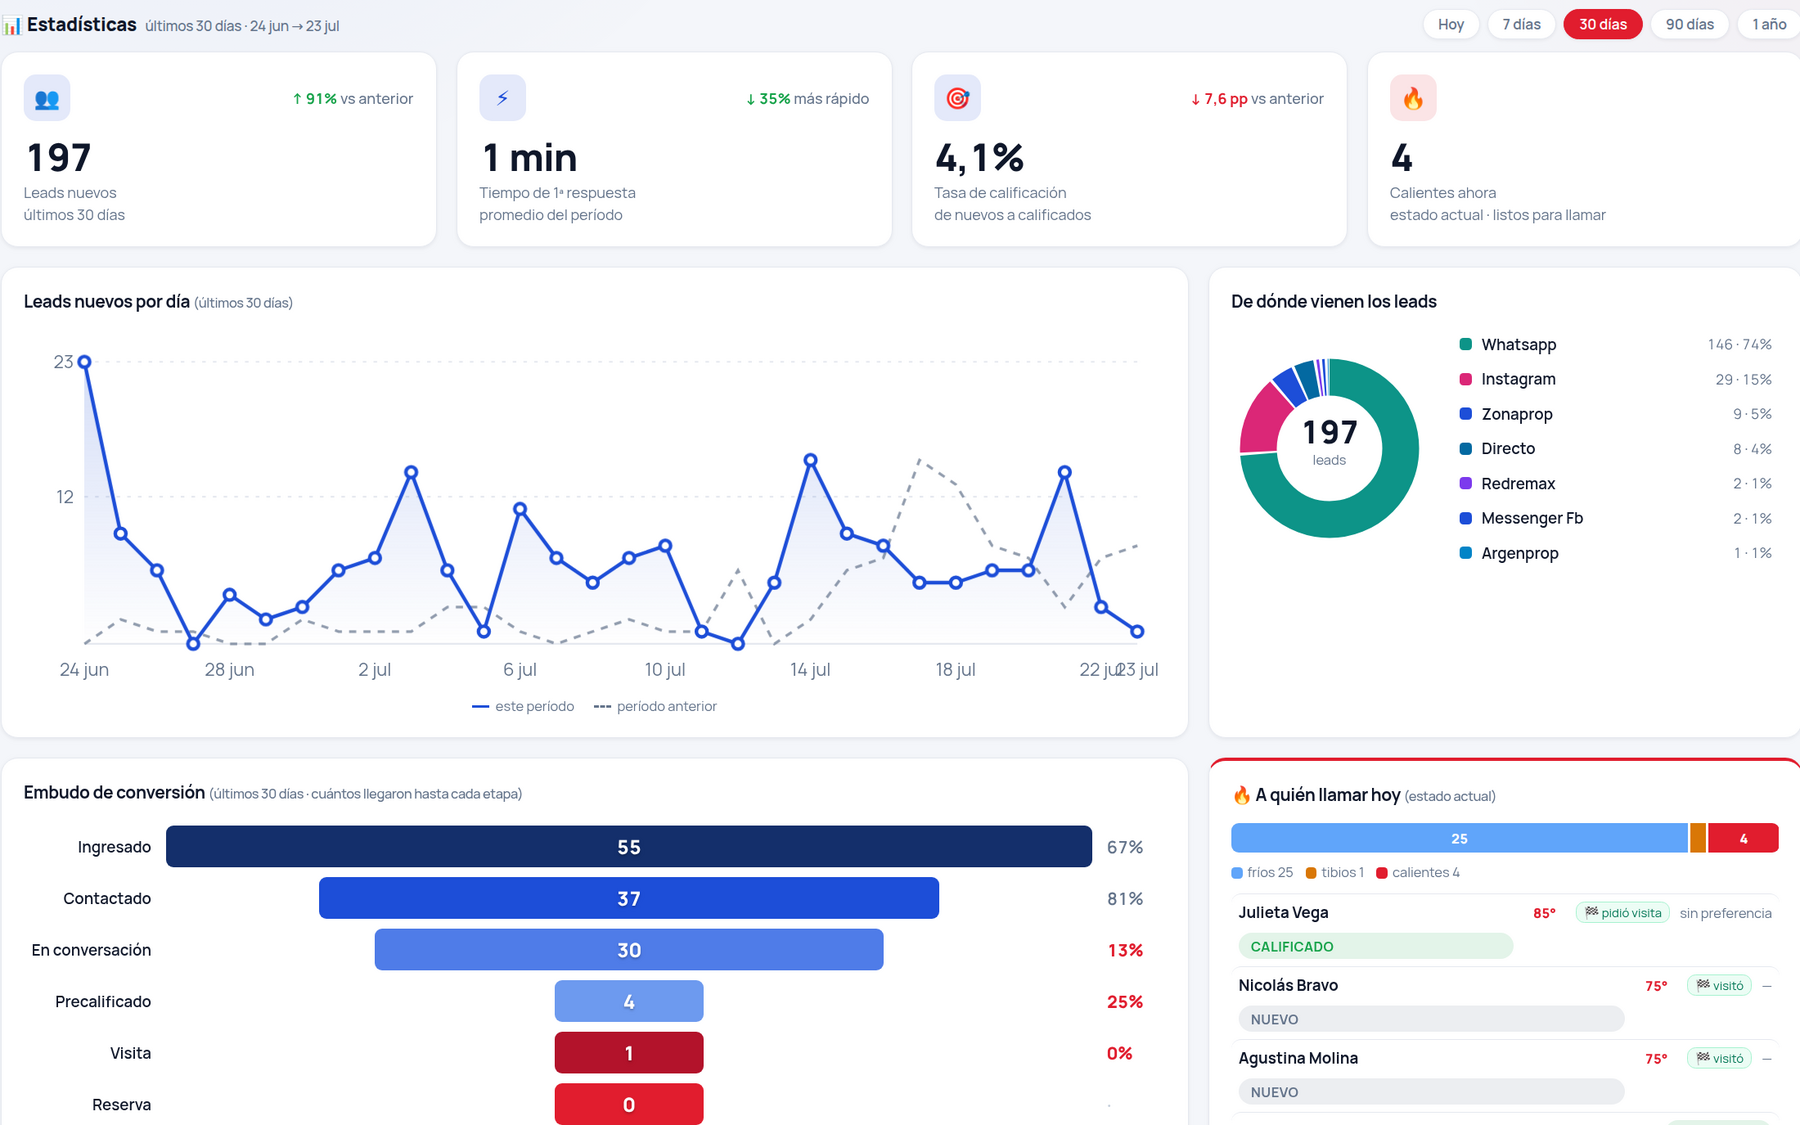Click the Directo source label
This screenshot has width=1800, height=1125.
1508,449
